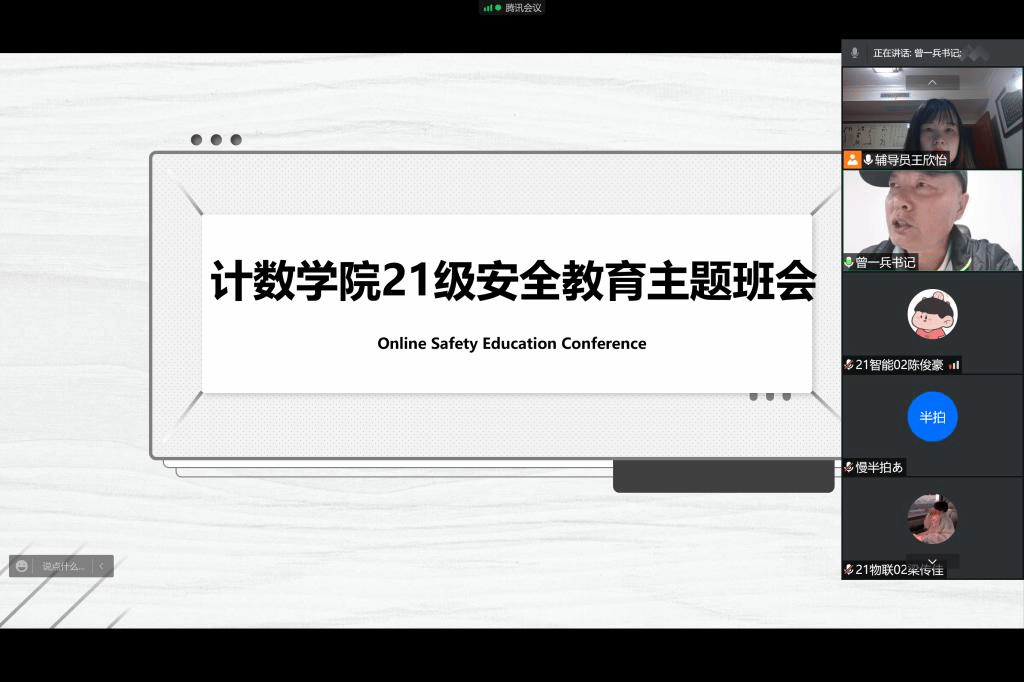Click signal strength icon beside 陈俊豪 name
The width and height of the screenshot is (1024, 682).
954,365
